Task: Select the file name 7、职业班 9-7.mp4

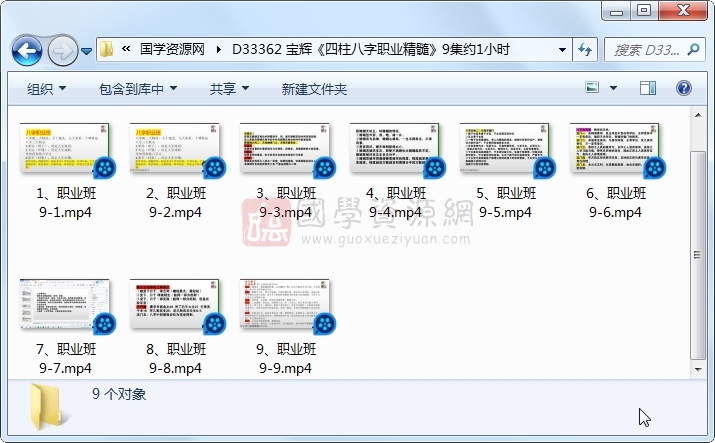Action: point(65,359)
